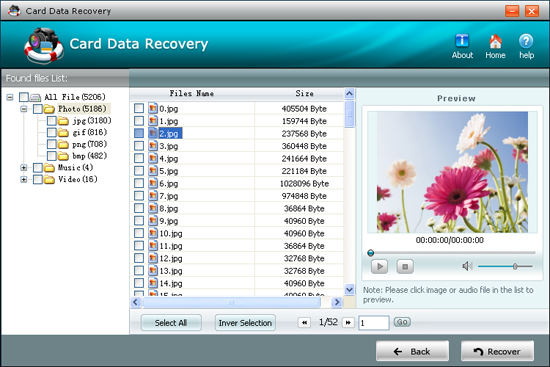Click the 9.jpg file icon
The image size is (550, 367).
(x=153, y=221)
